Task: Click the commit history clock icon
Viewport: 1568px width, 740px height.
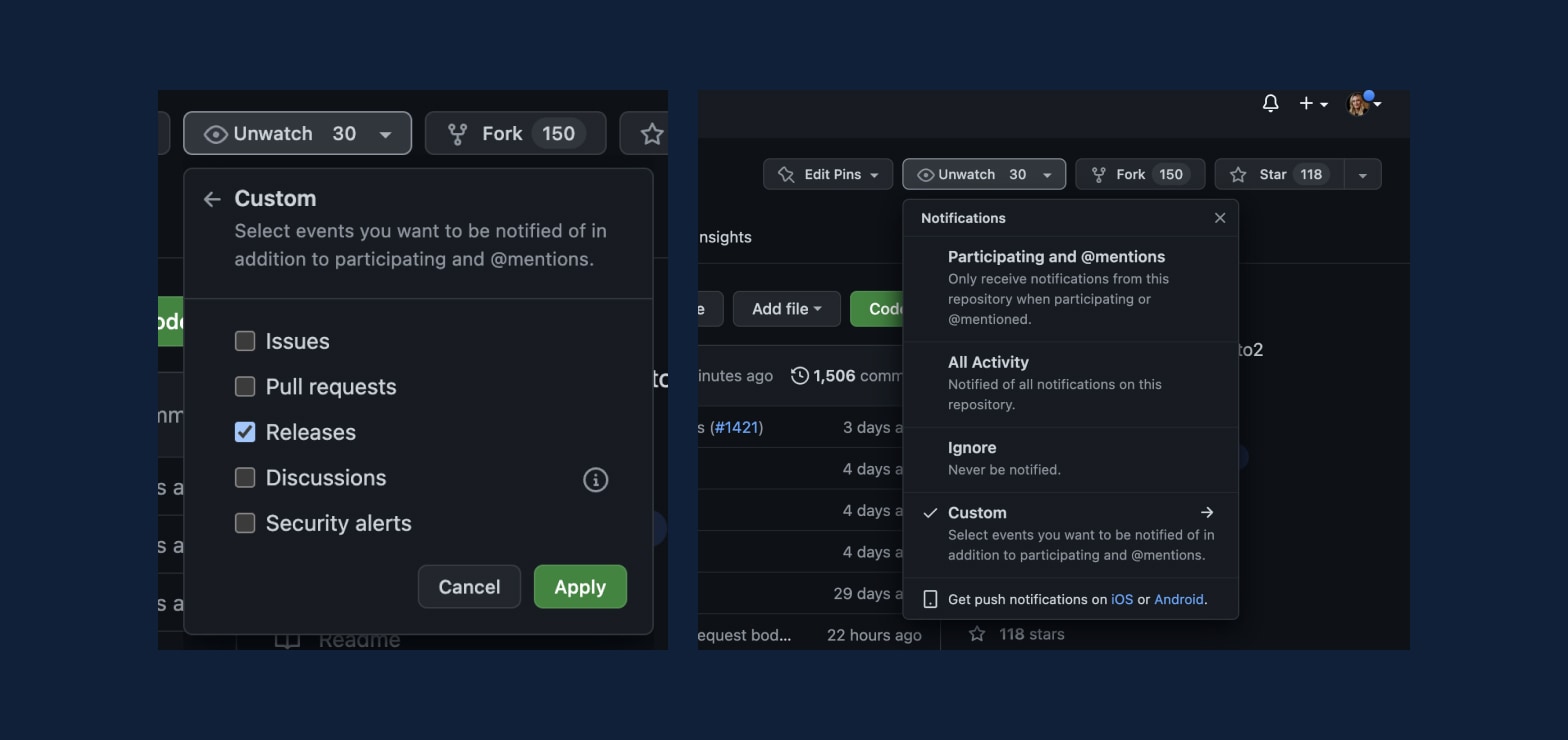Action: (x=800, y=376)
